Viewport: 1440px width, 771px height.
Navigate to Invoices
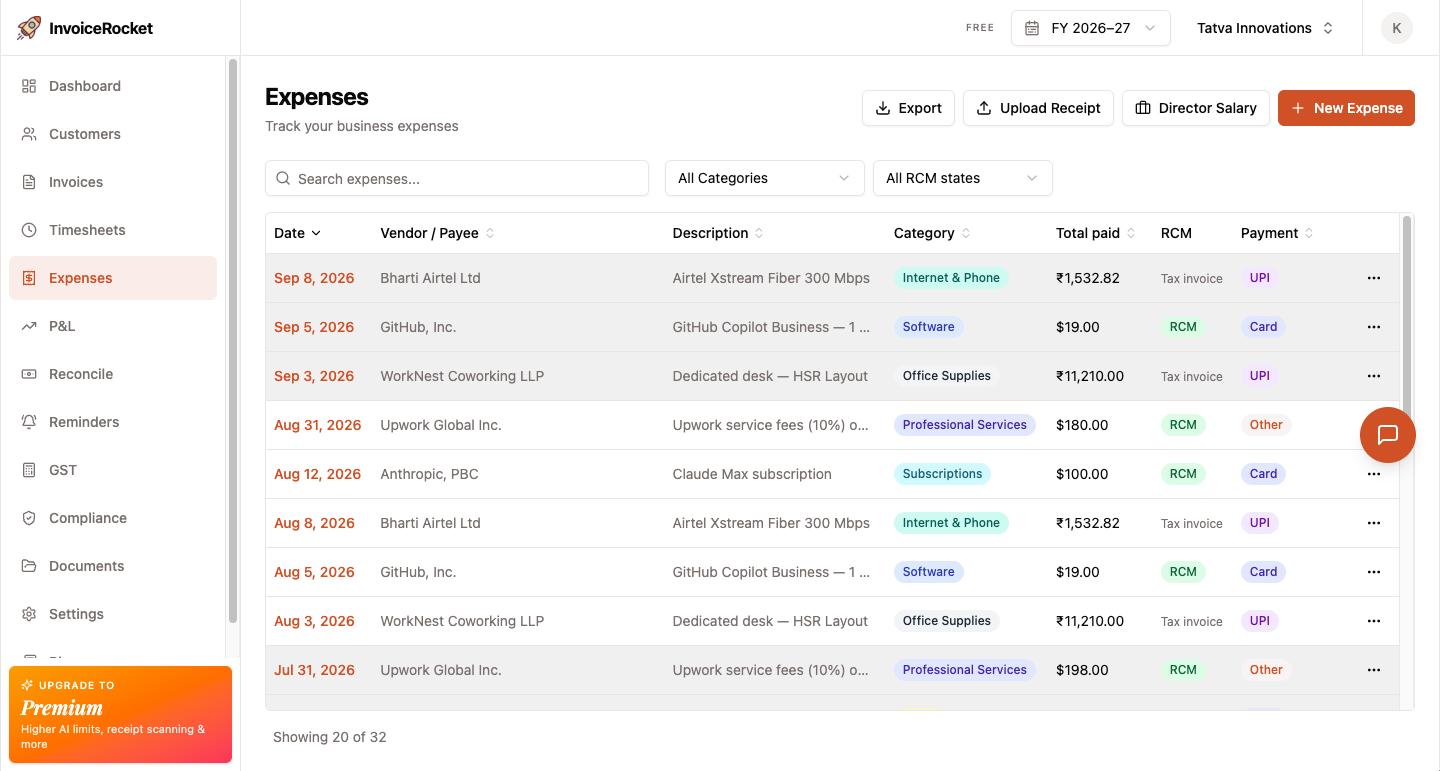click(113, 182)
